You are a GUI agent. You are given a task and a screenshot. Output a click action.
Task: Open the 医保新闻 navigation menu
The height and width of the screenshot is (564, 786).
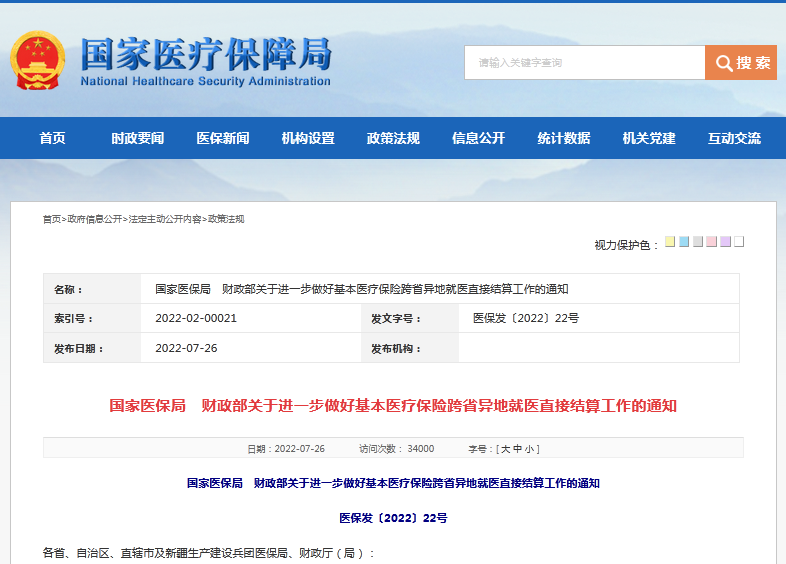click(223, 138)
